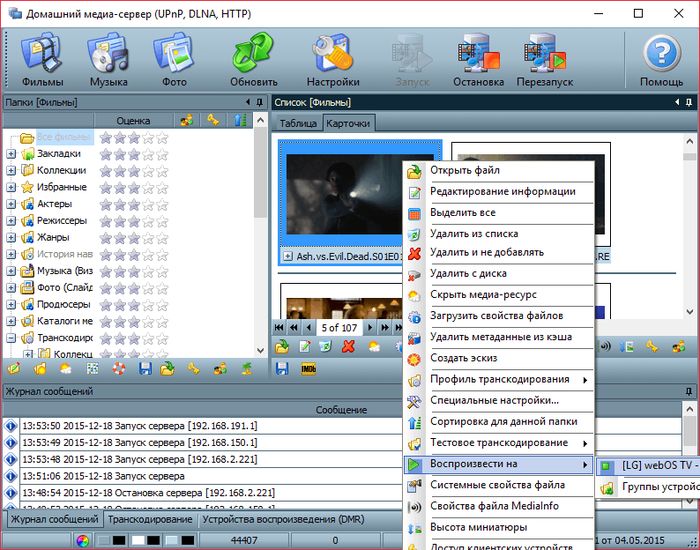Click the color wheel icon in status bar
The width and height of the screenshot is (700, 550).
click(x=83, y=541)
